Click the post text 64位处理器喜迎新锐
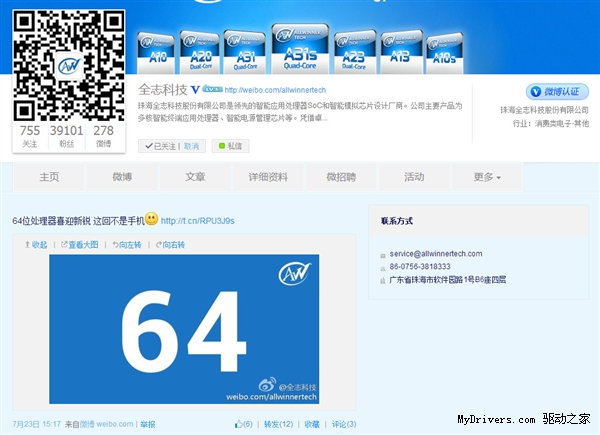 51,221
